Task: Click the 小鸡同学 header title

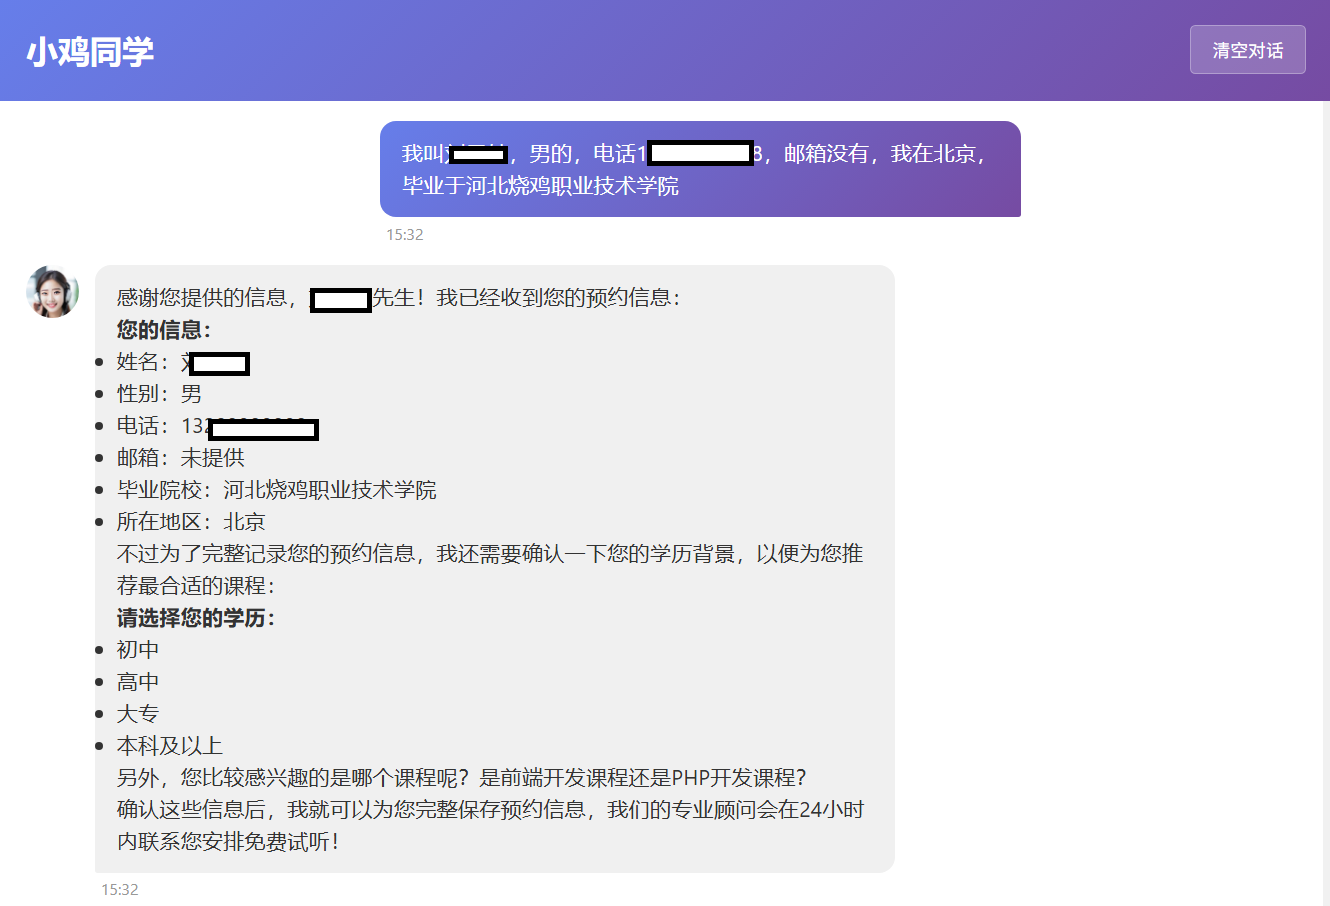Action: [90, 51]
